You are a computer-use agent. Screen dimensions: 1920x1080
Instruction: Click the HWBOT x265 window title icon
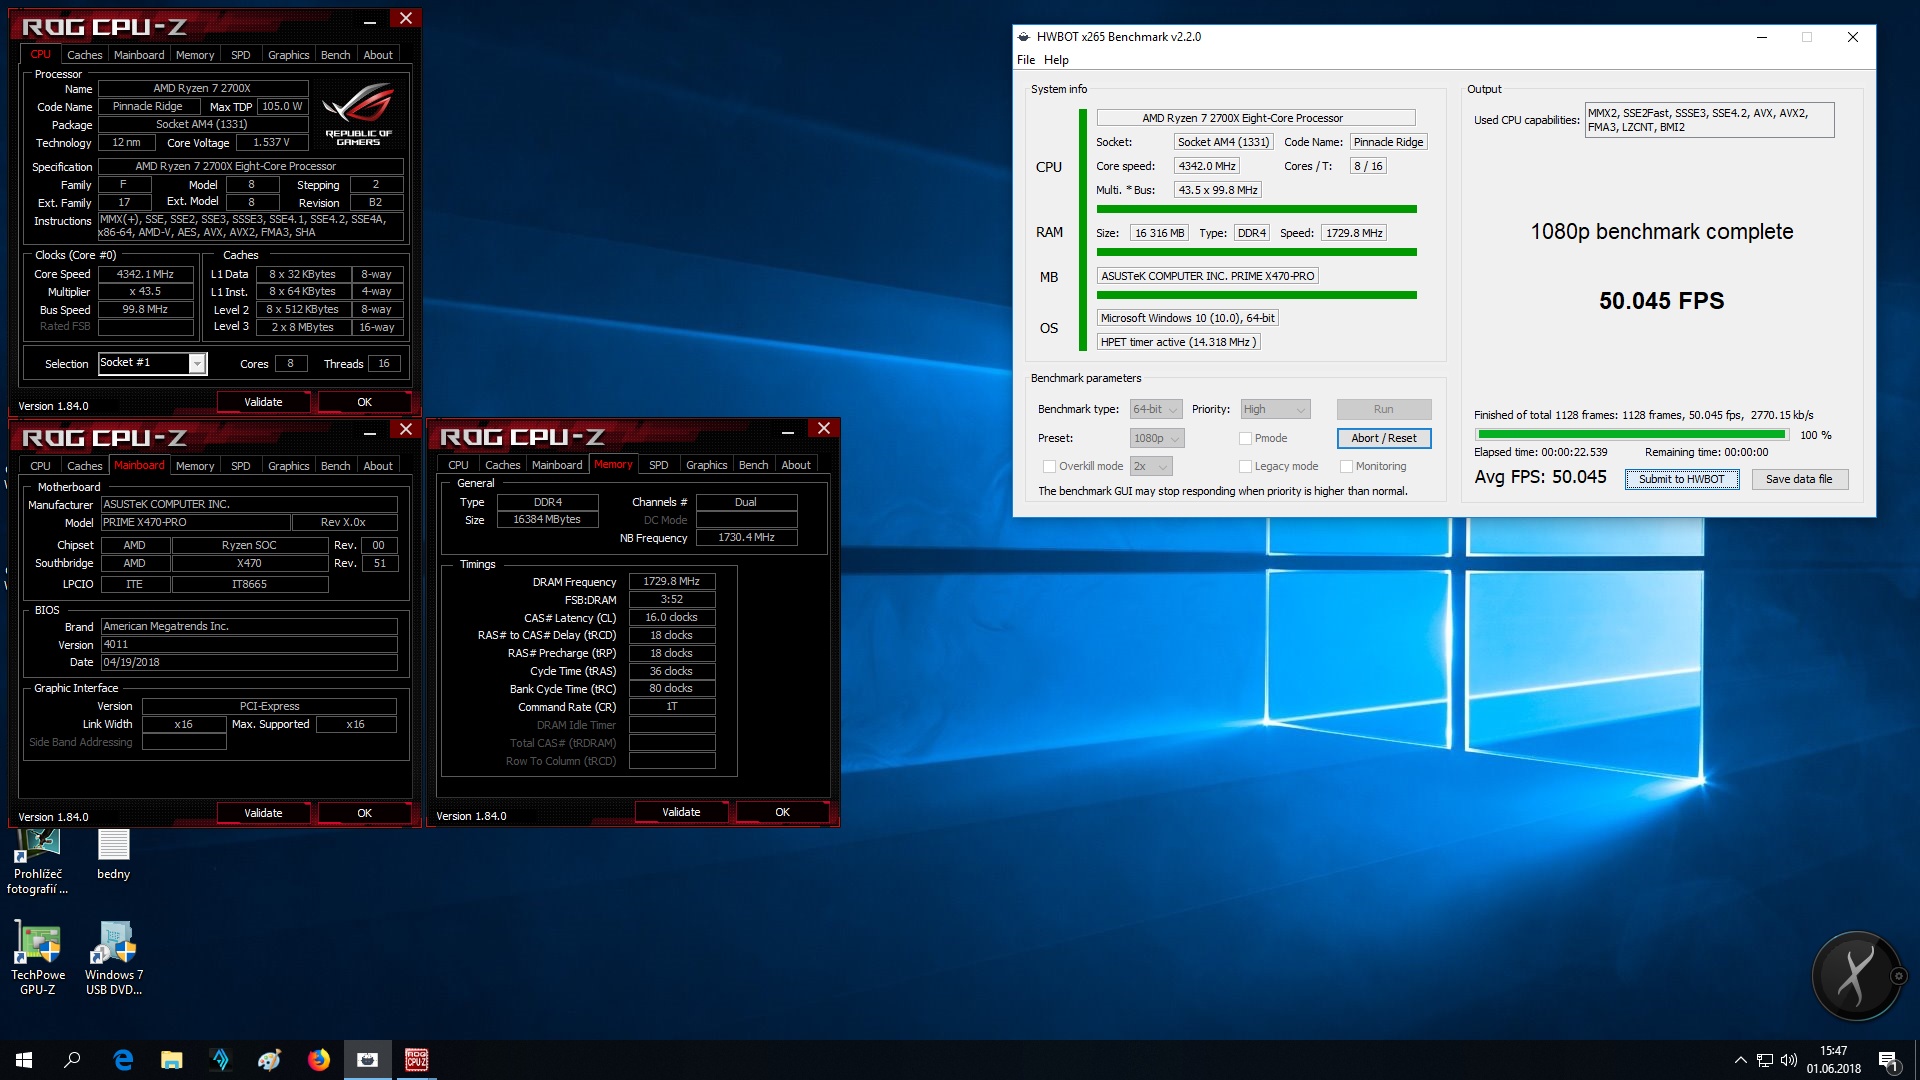[1024, 37]
